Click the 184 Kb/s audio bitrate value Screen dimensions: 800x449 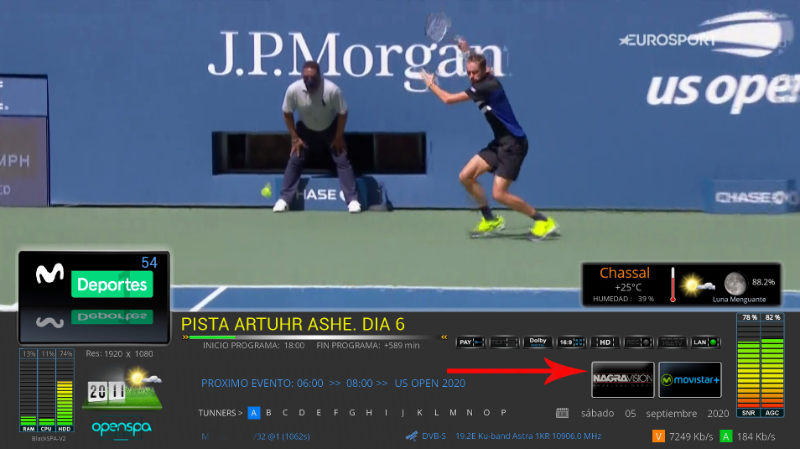(x=756, y=437)
